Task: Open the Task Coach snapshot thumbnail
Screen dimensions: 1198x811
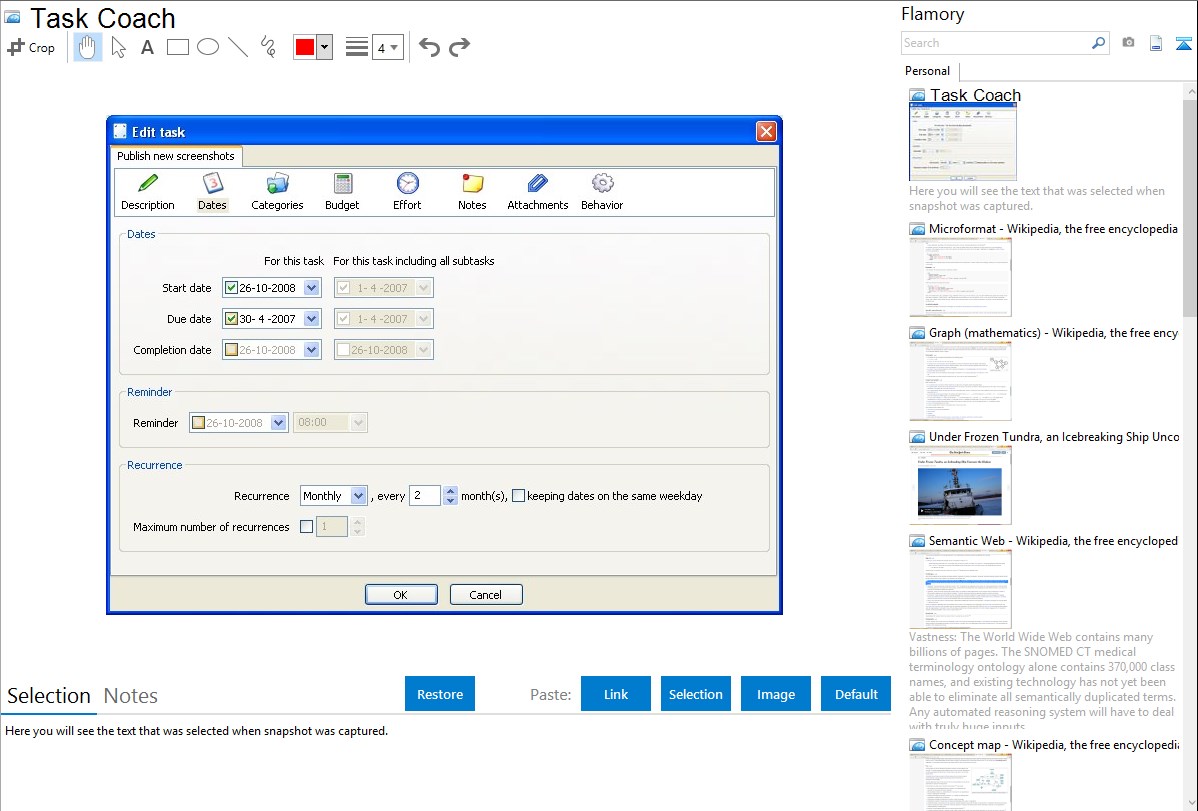Action: pos(963,141)
